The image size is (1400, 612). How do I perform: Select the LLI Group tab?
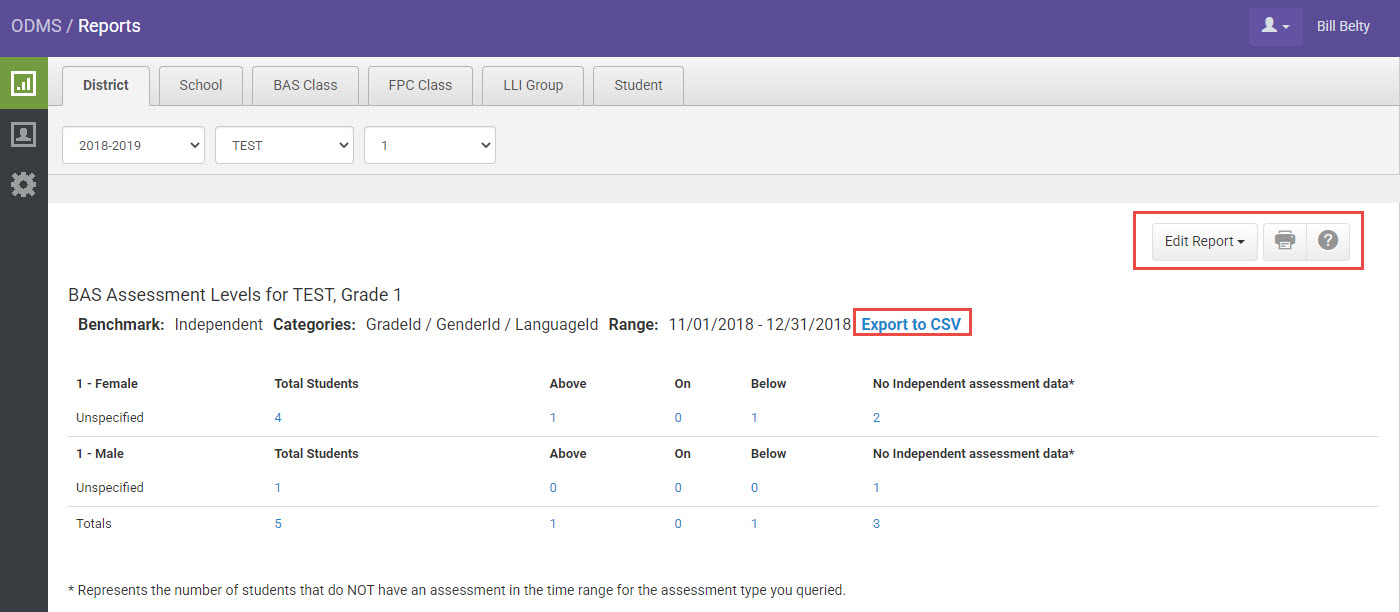coord(532,85)
